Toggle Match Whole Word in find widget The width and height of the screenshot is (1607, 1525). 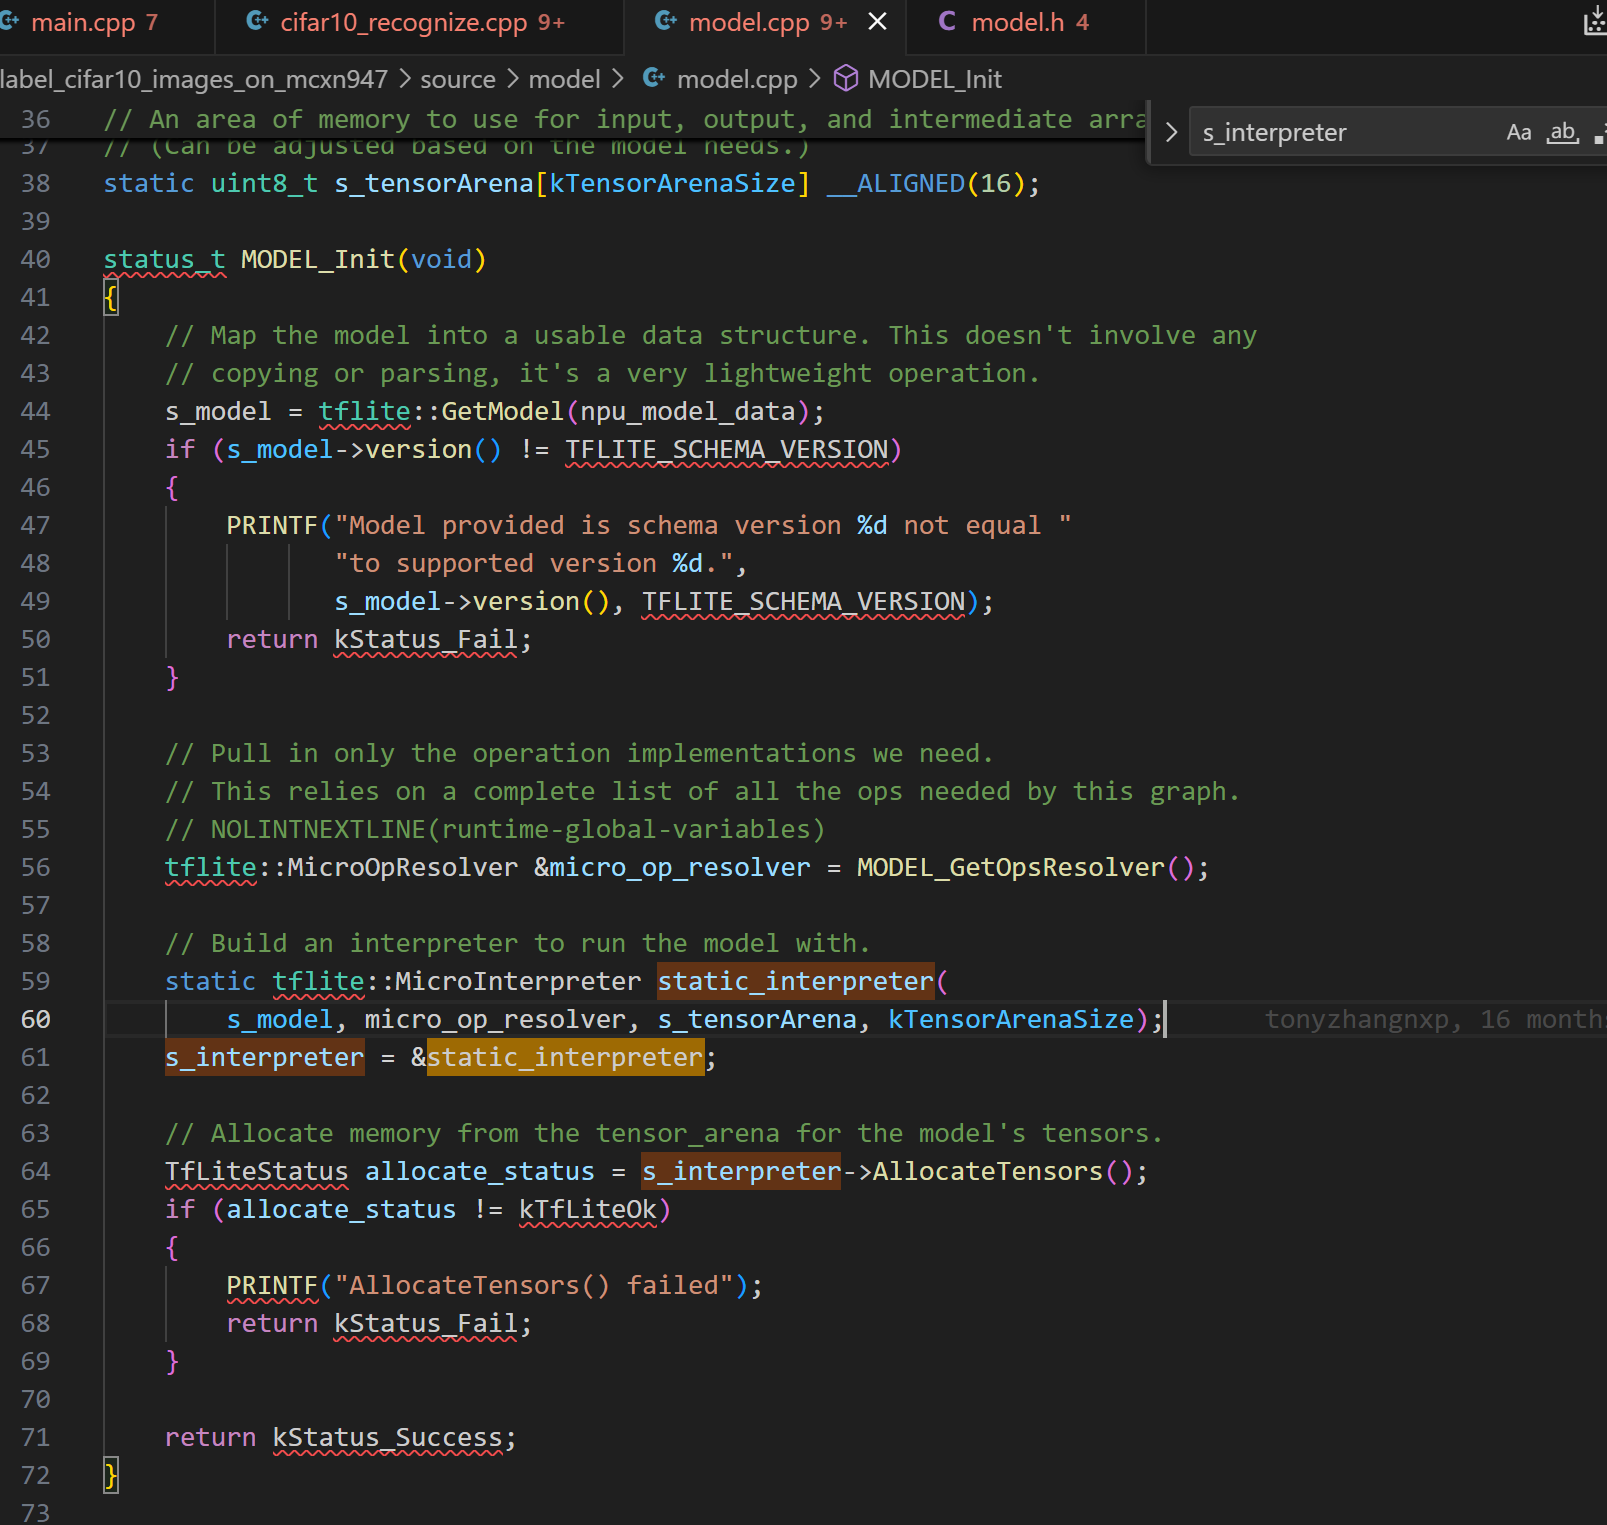[x=1562, y=132]
